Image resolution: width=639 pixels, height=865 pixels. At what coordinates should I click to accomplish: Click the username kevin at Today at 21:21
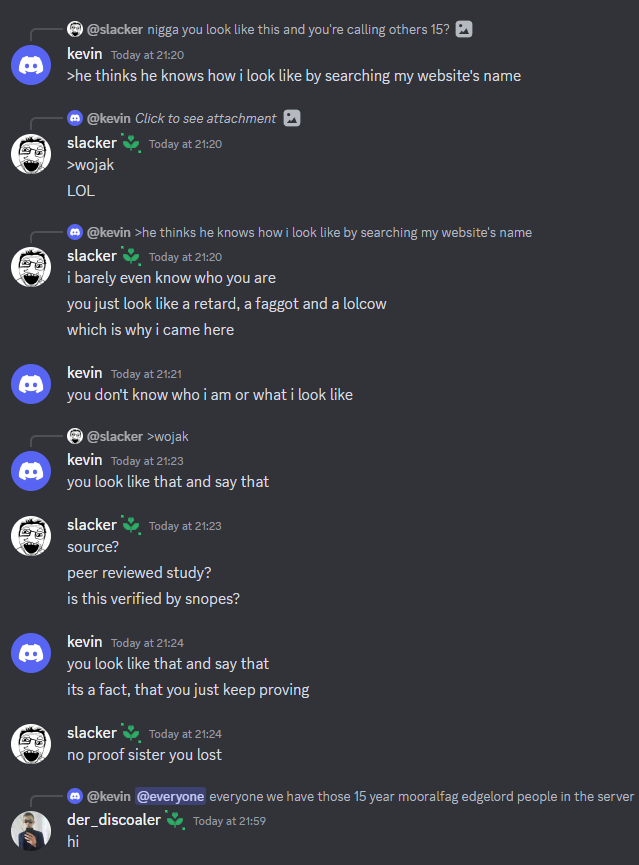point(84,373)
